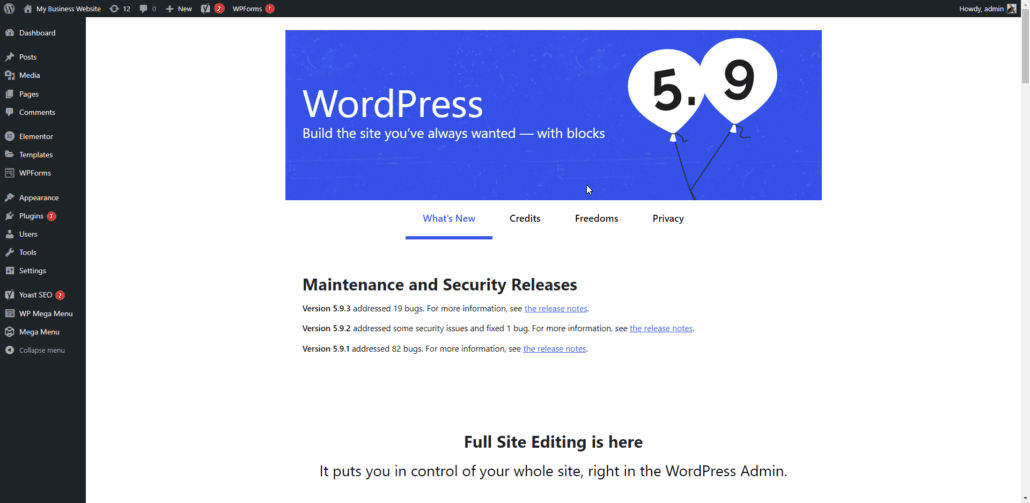
Task: Open Yoast icon in the top admin bar
Action: click(206, 9)
